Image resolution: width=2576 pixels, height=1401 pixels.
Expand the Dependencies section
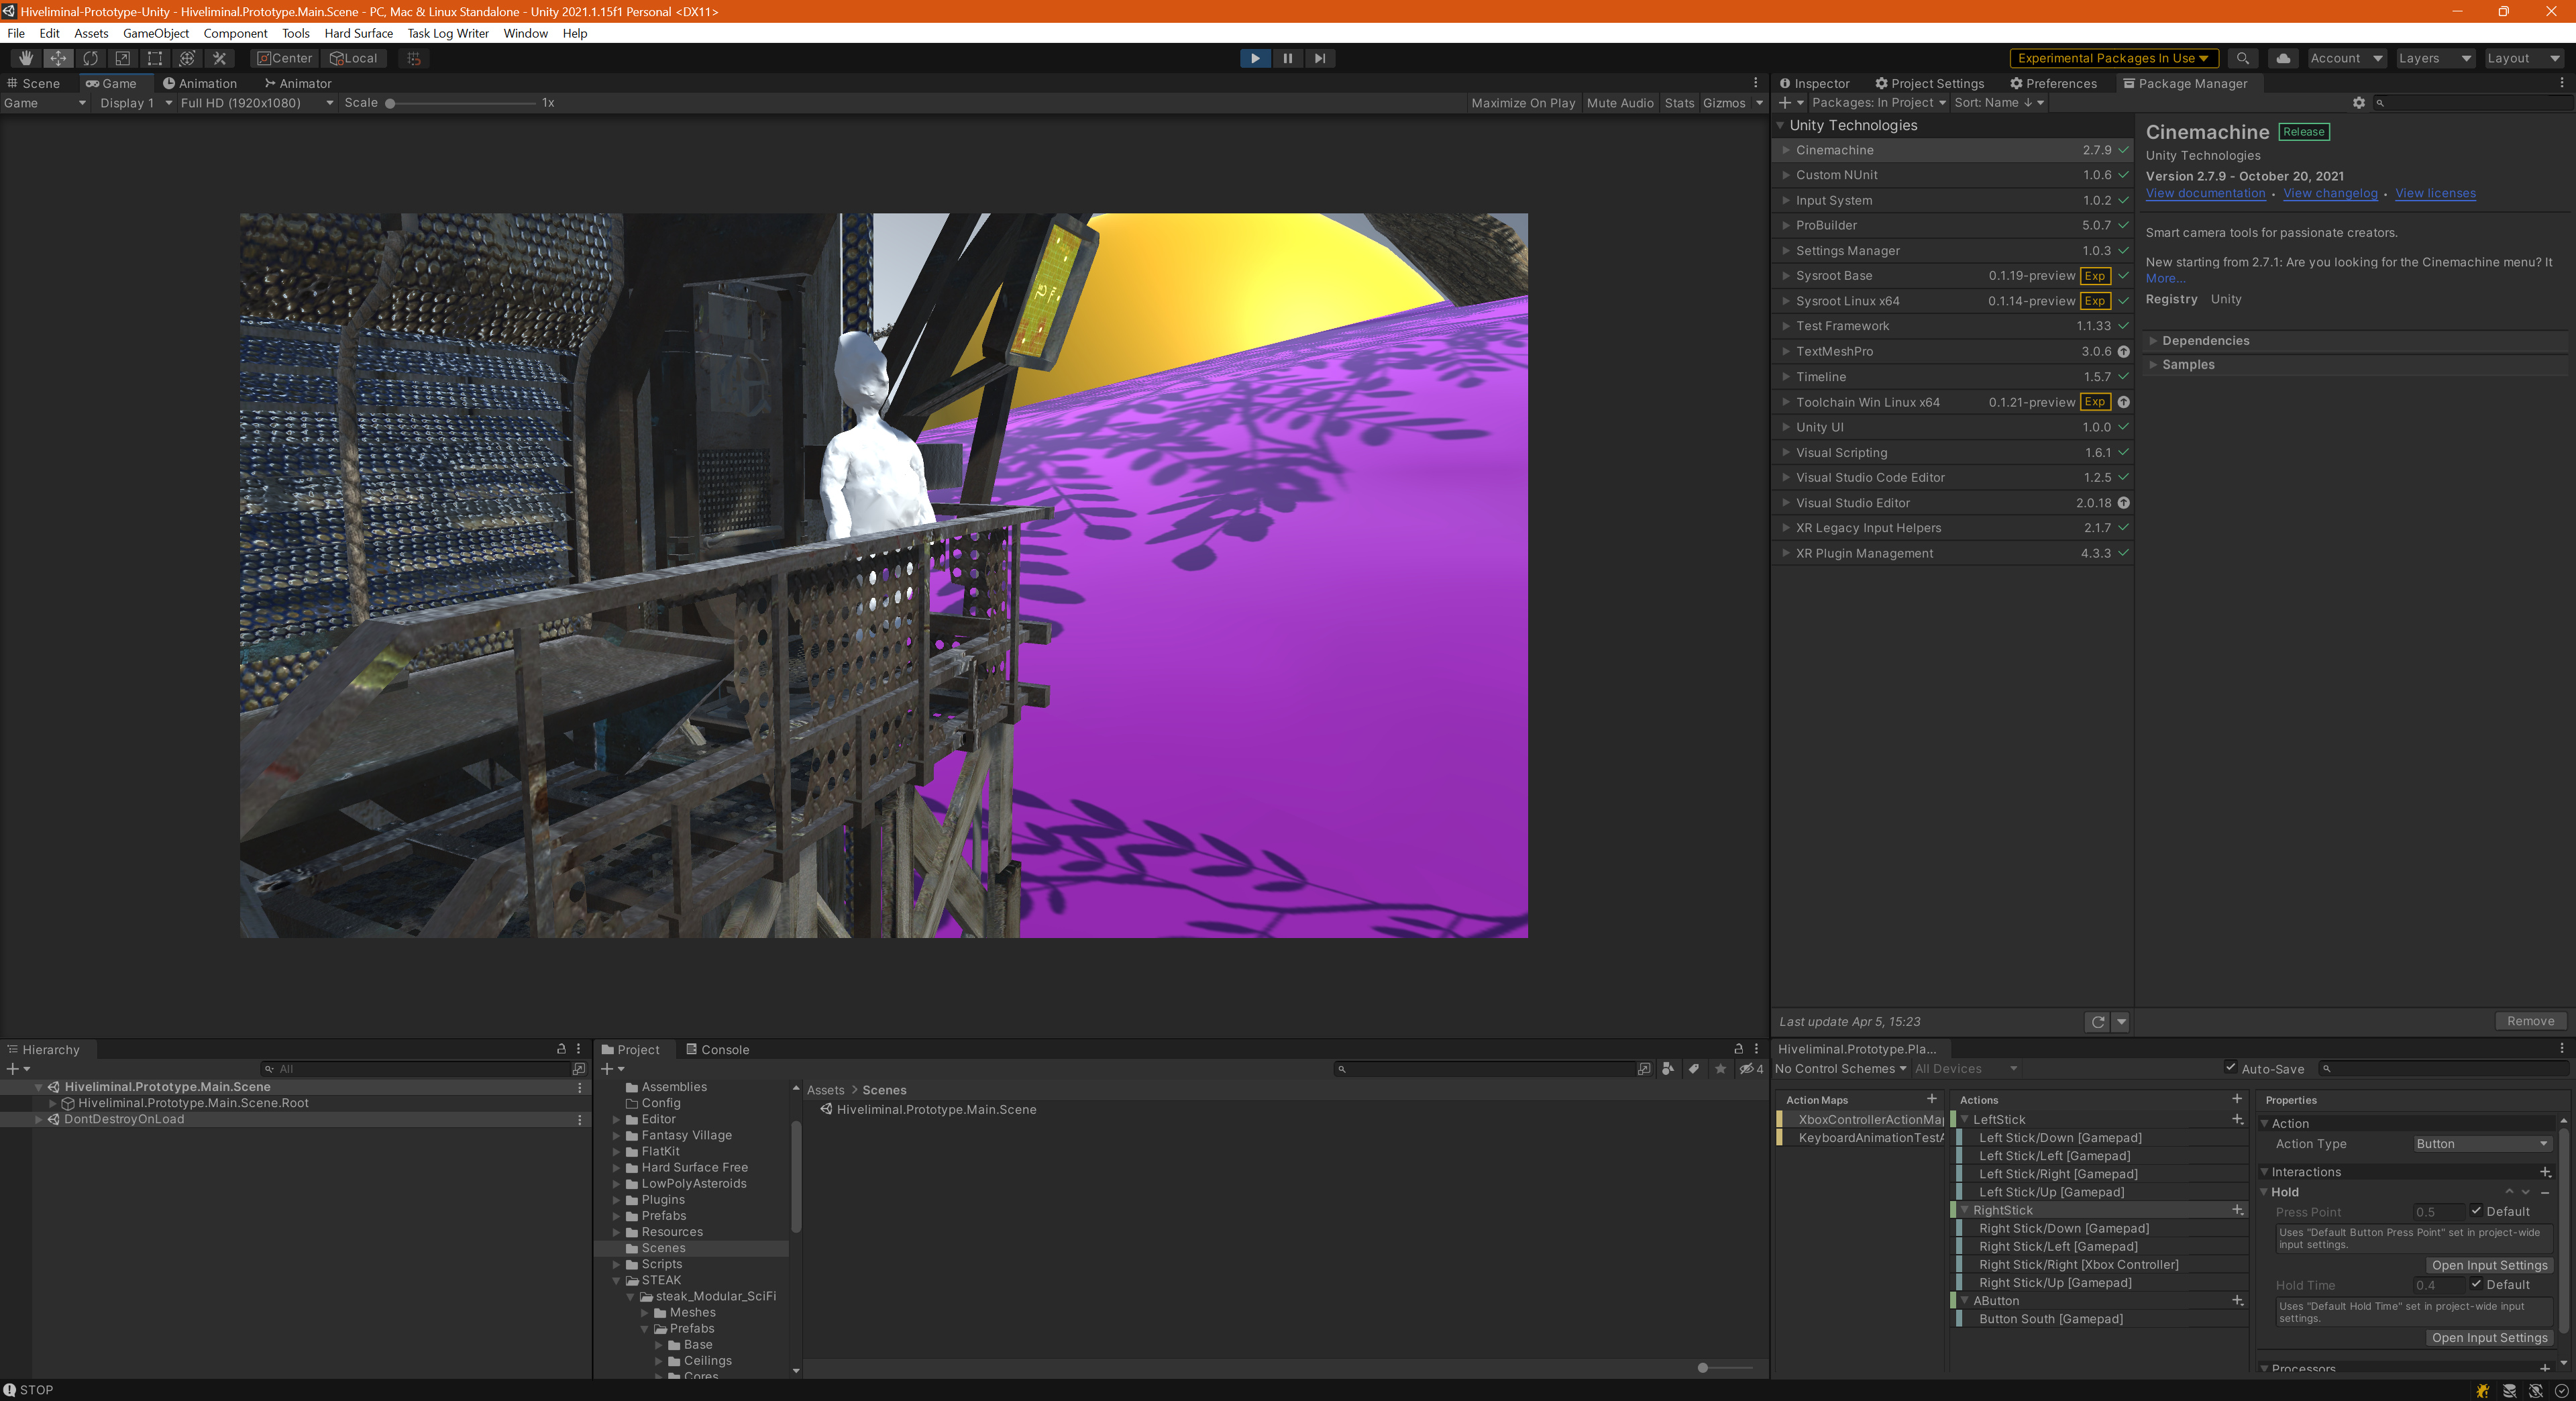click(x=2205, y=340)
